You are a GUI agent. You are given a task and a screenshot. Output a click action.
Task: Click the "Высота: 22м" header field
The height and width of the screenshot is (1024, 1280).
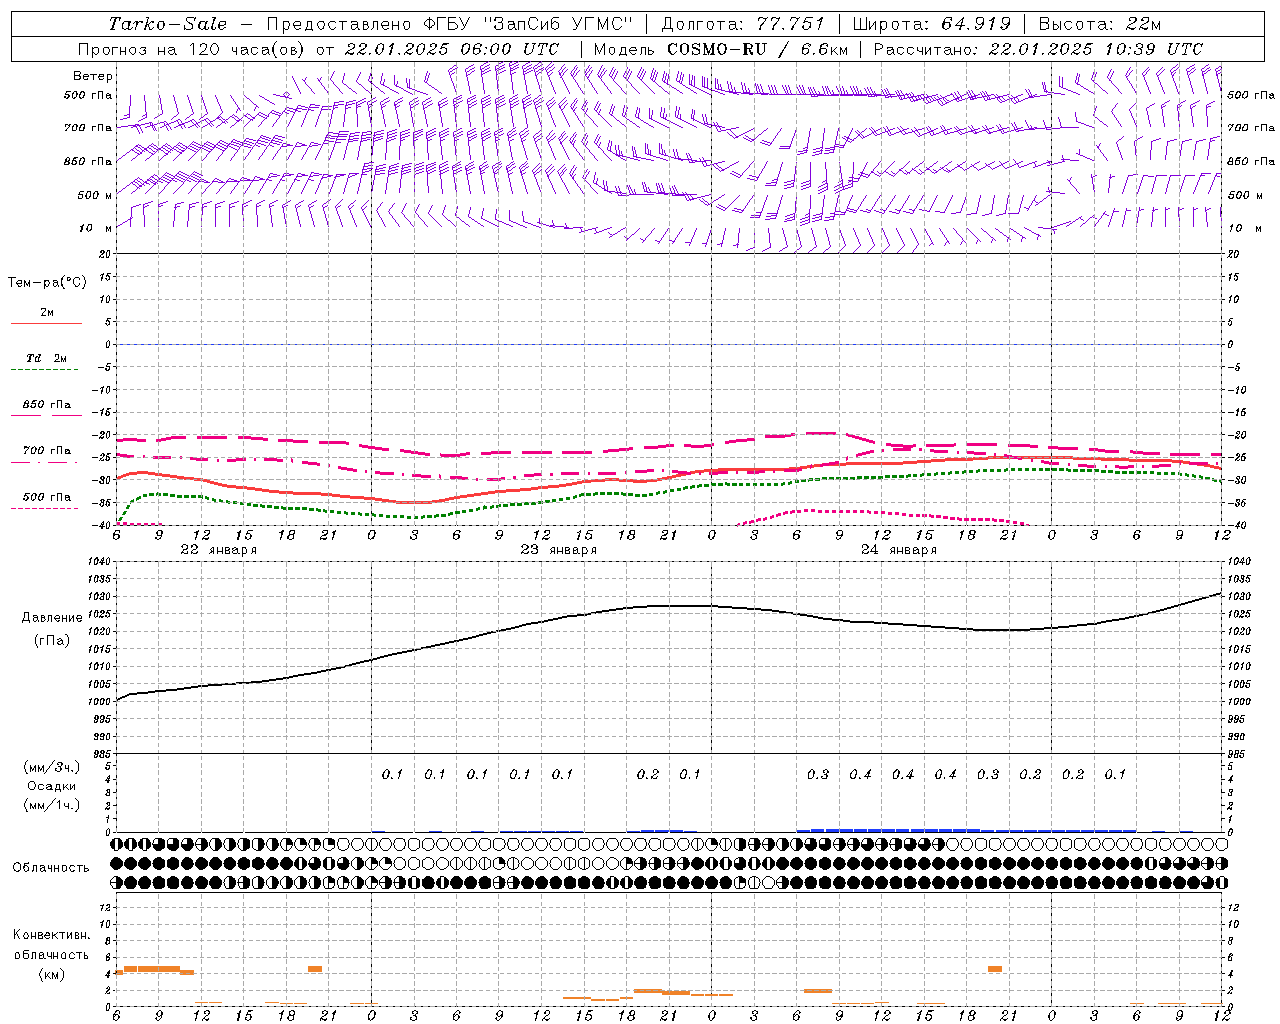tap(1100, 24)
